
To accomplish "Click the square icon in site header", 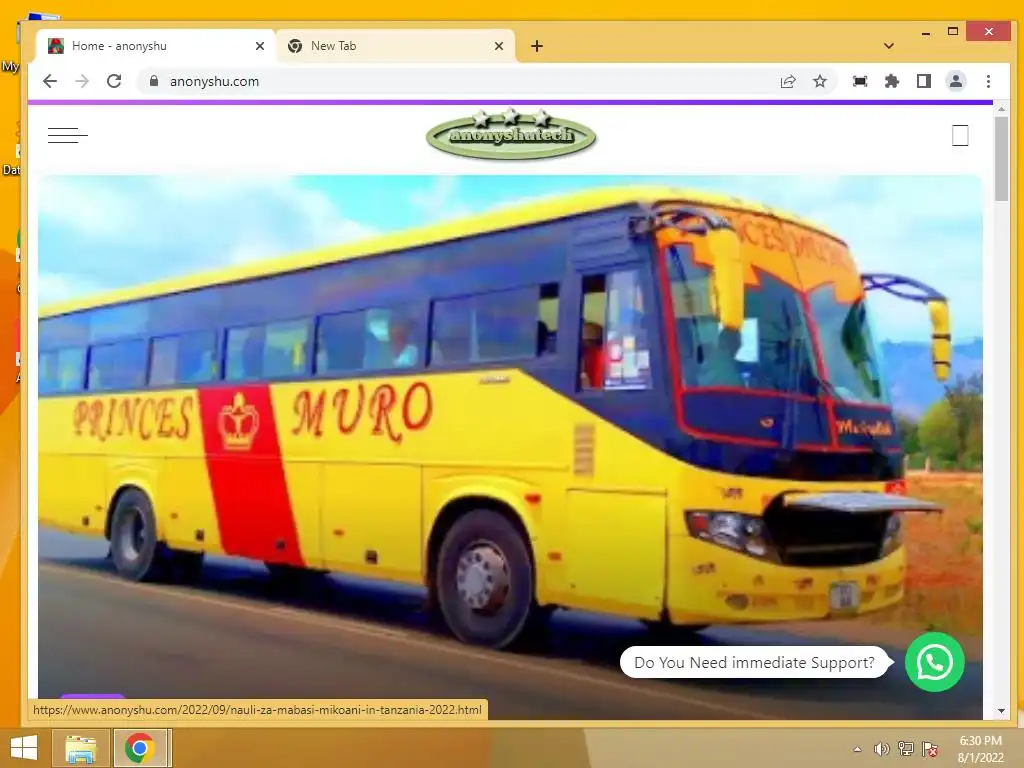I will click(960, 135).
